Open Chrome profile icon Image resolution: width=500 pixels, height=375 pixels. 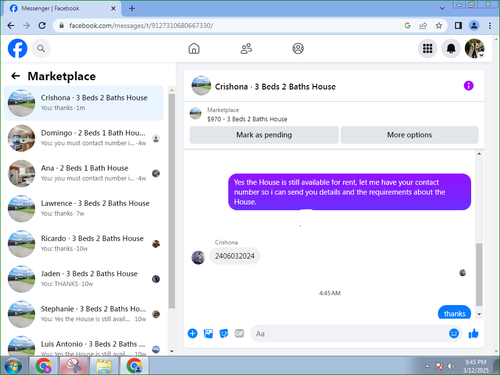point(474,25)
